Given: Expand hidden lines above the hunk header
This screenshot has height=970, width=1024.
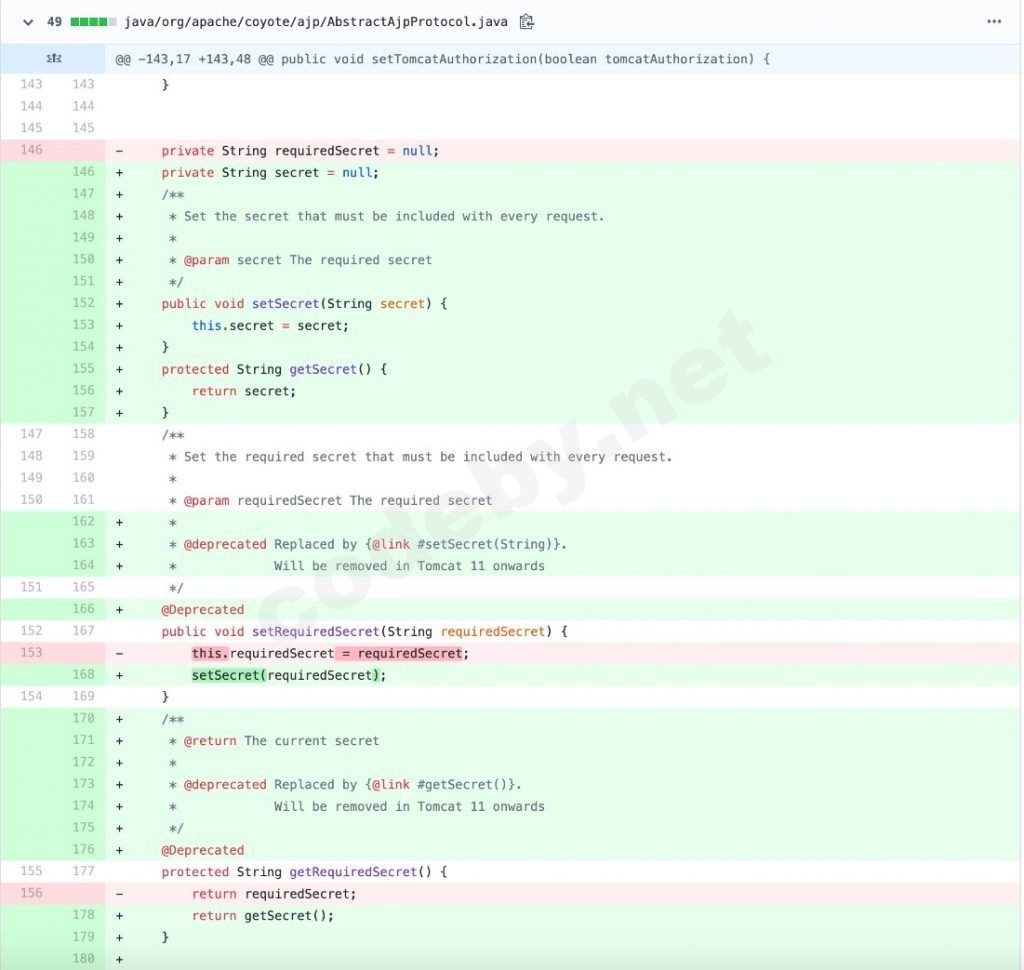Looking at the screenshot, I should coord(53,59).
